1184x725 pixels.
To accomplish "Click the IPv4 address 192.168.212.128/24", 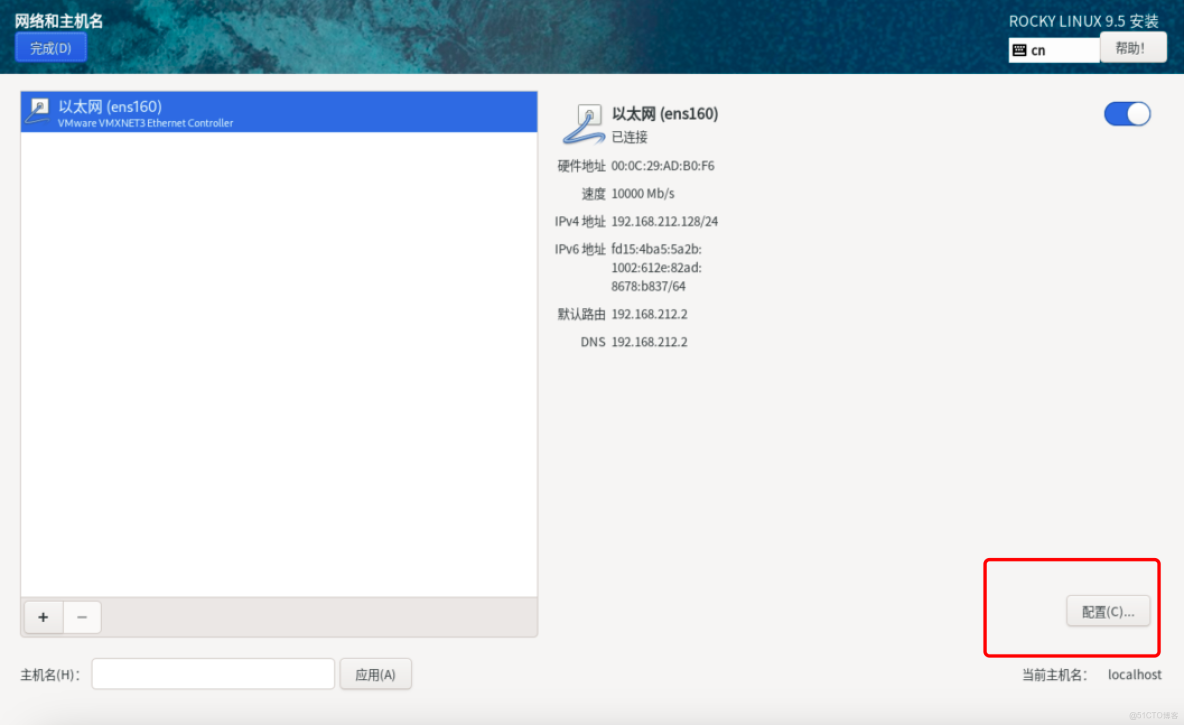I will pos(664,221).
